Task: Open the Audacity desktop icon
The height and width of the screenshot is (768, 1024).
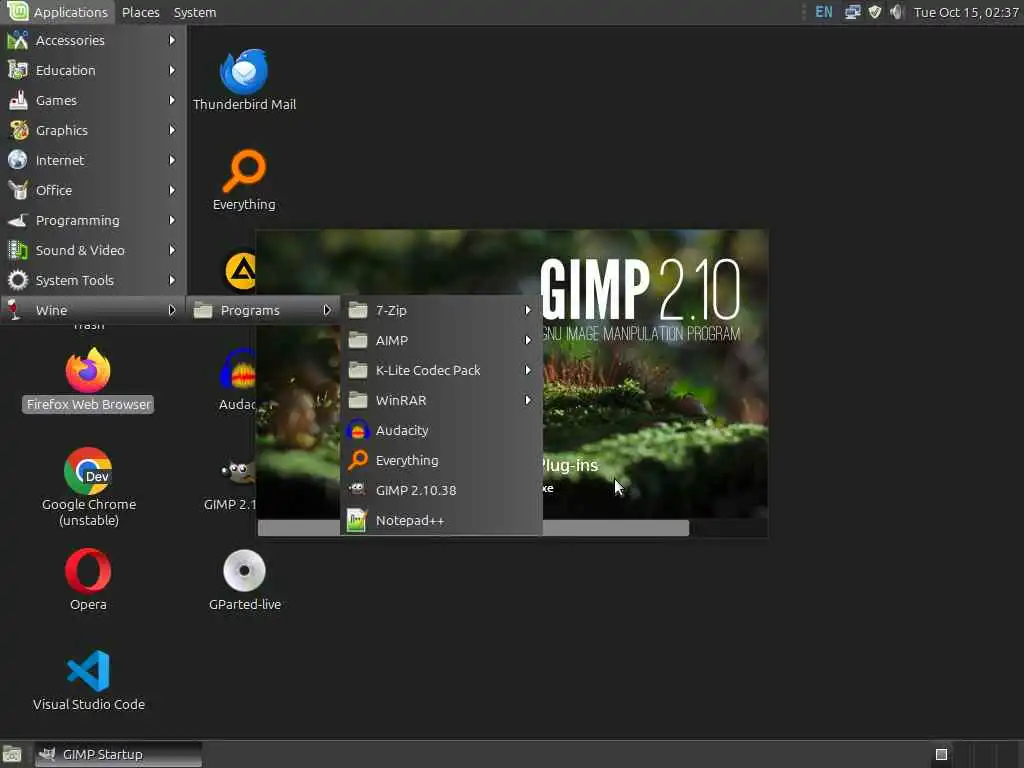Action: point(238,379)
